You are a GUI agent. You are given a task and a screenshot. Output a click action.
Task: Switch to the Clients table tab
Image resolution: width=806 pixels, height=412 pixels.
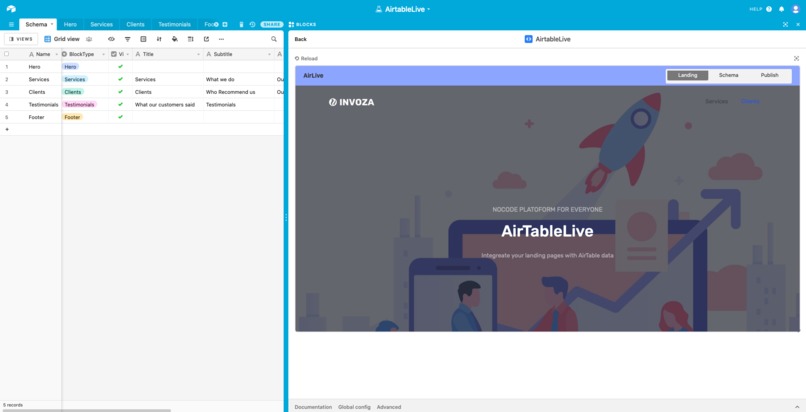point(135,25)
